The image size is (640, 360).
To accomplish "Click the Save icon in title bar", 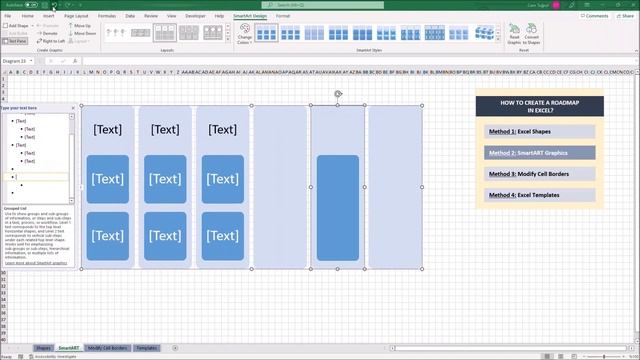I will pyautogui.click(x=45, y=5).
